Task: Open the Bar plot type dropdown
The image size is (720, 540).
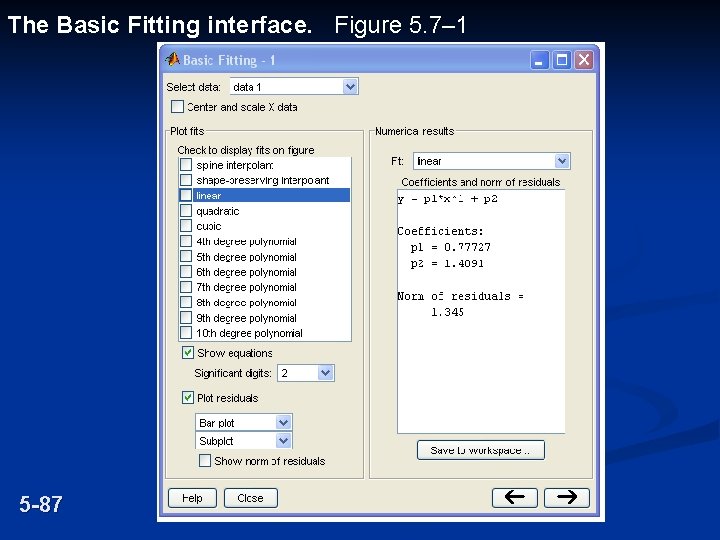Action: click(244, 422)
